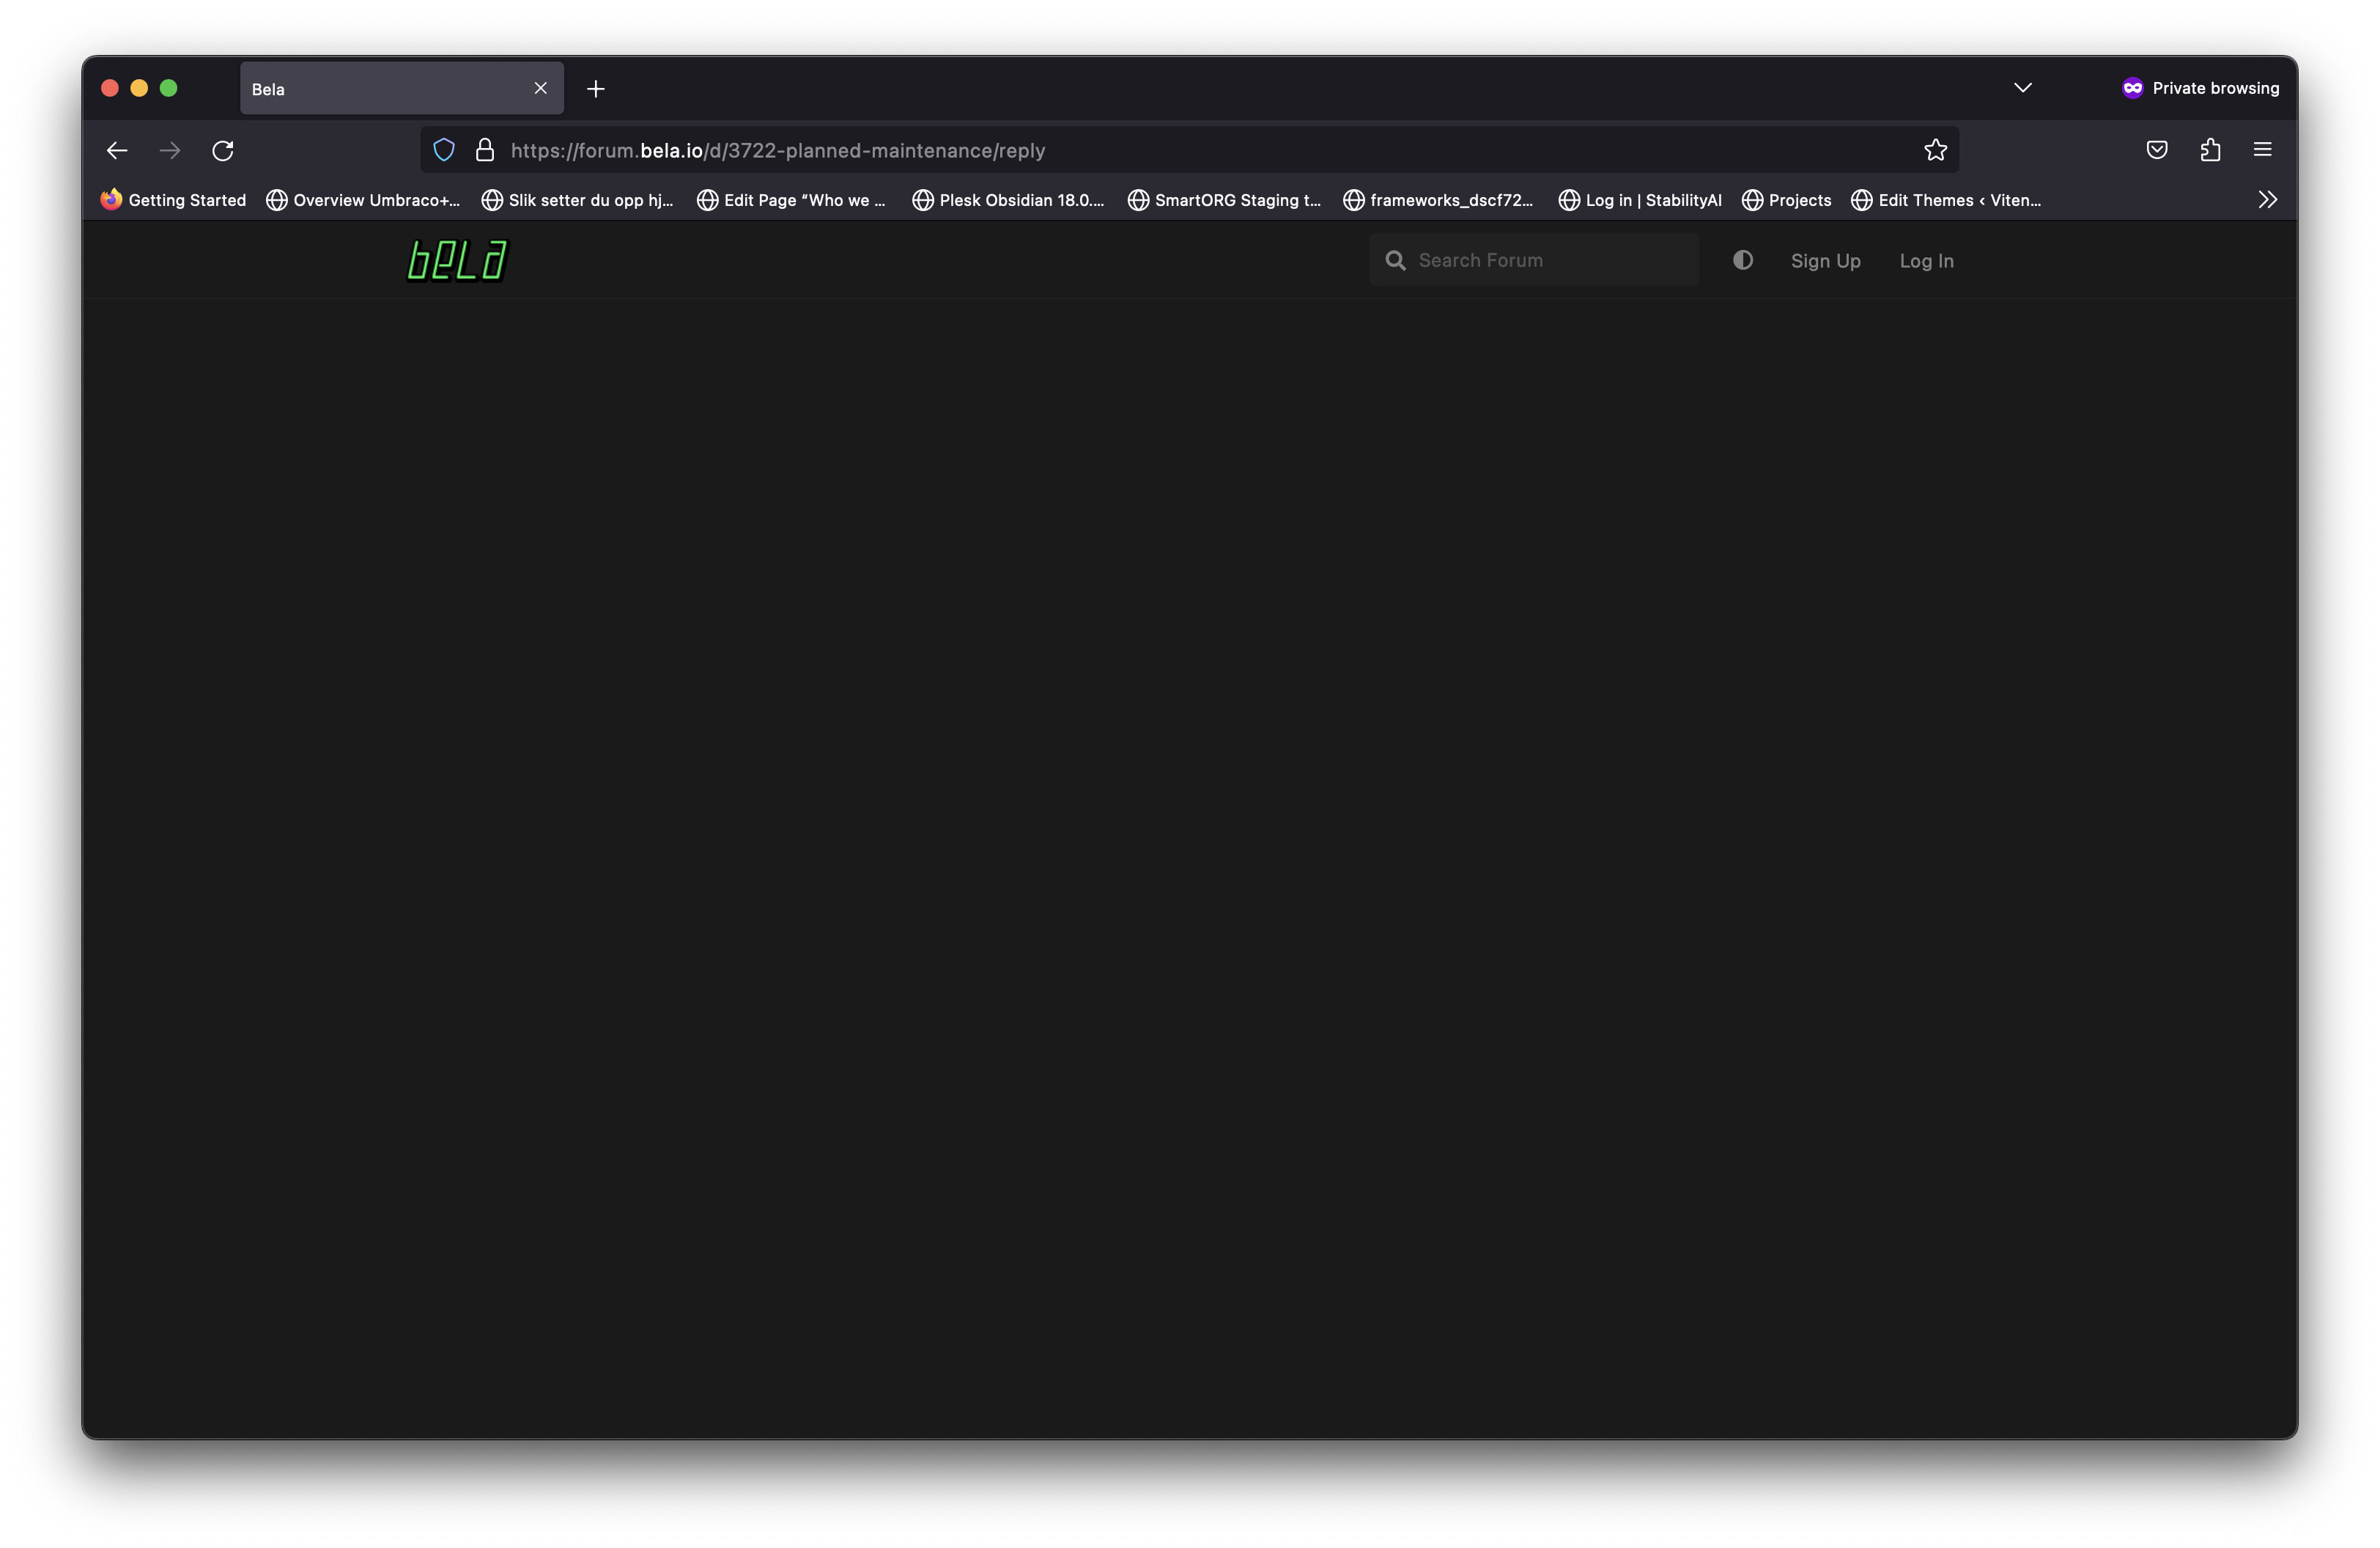Open Getting Started bookmark
This screenshot has width=2380, height=1548.
coord(174,200)
